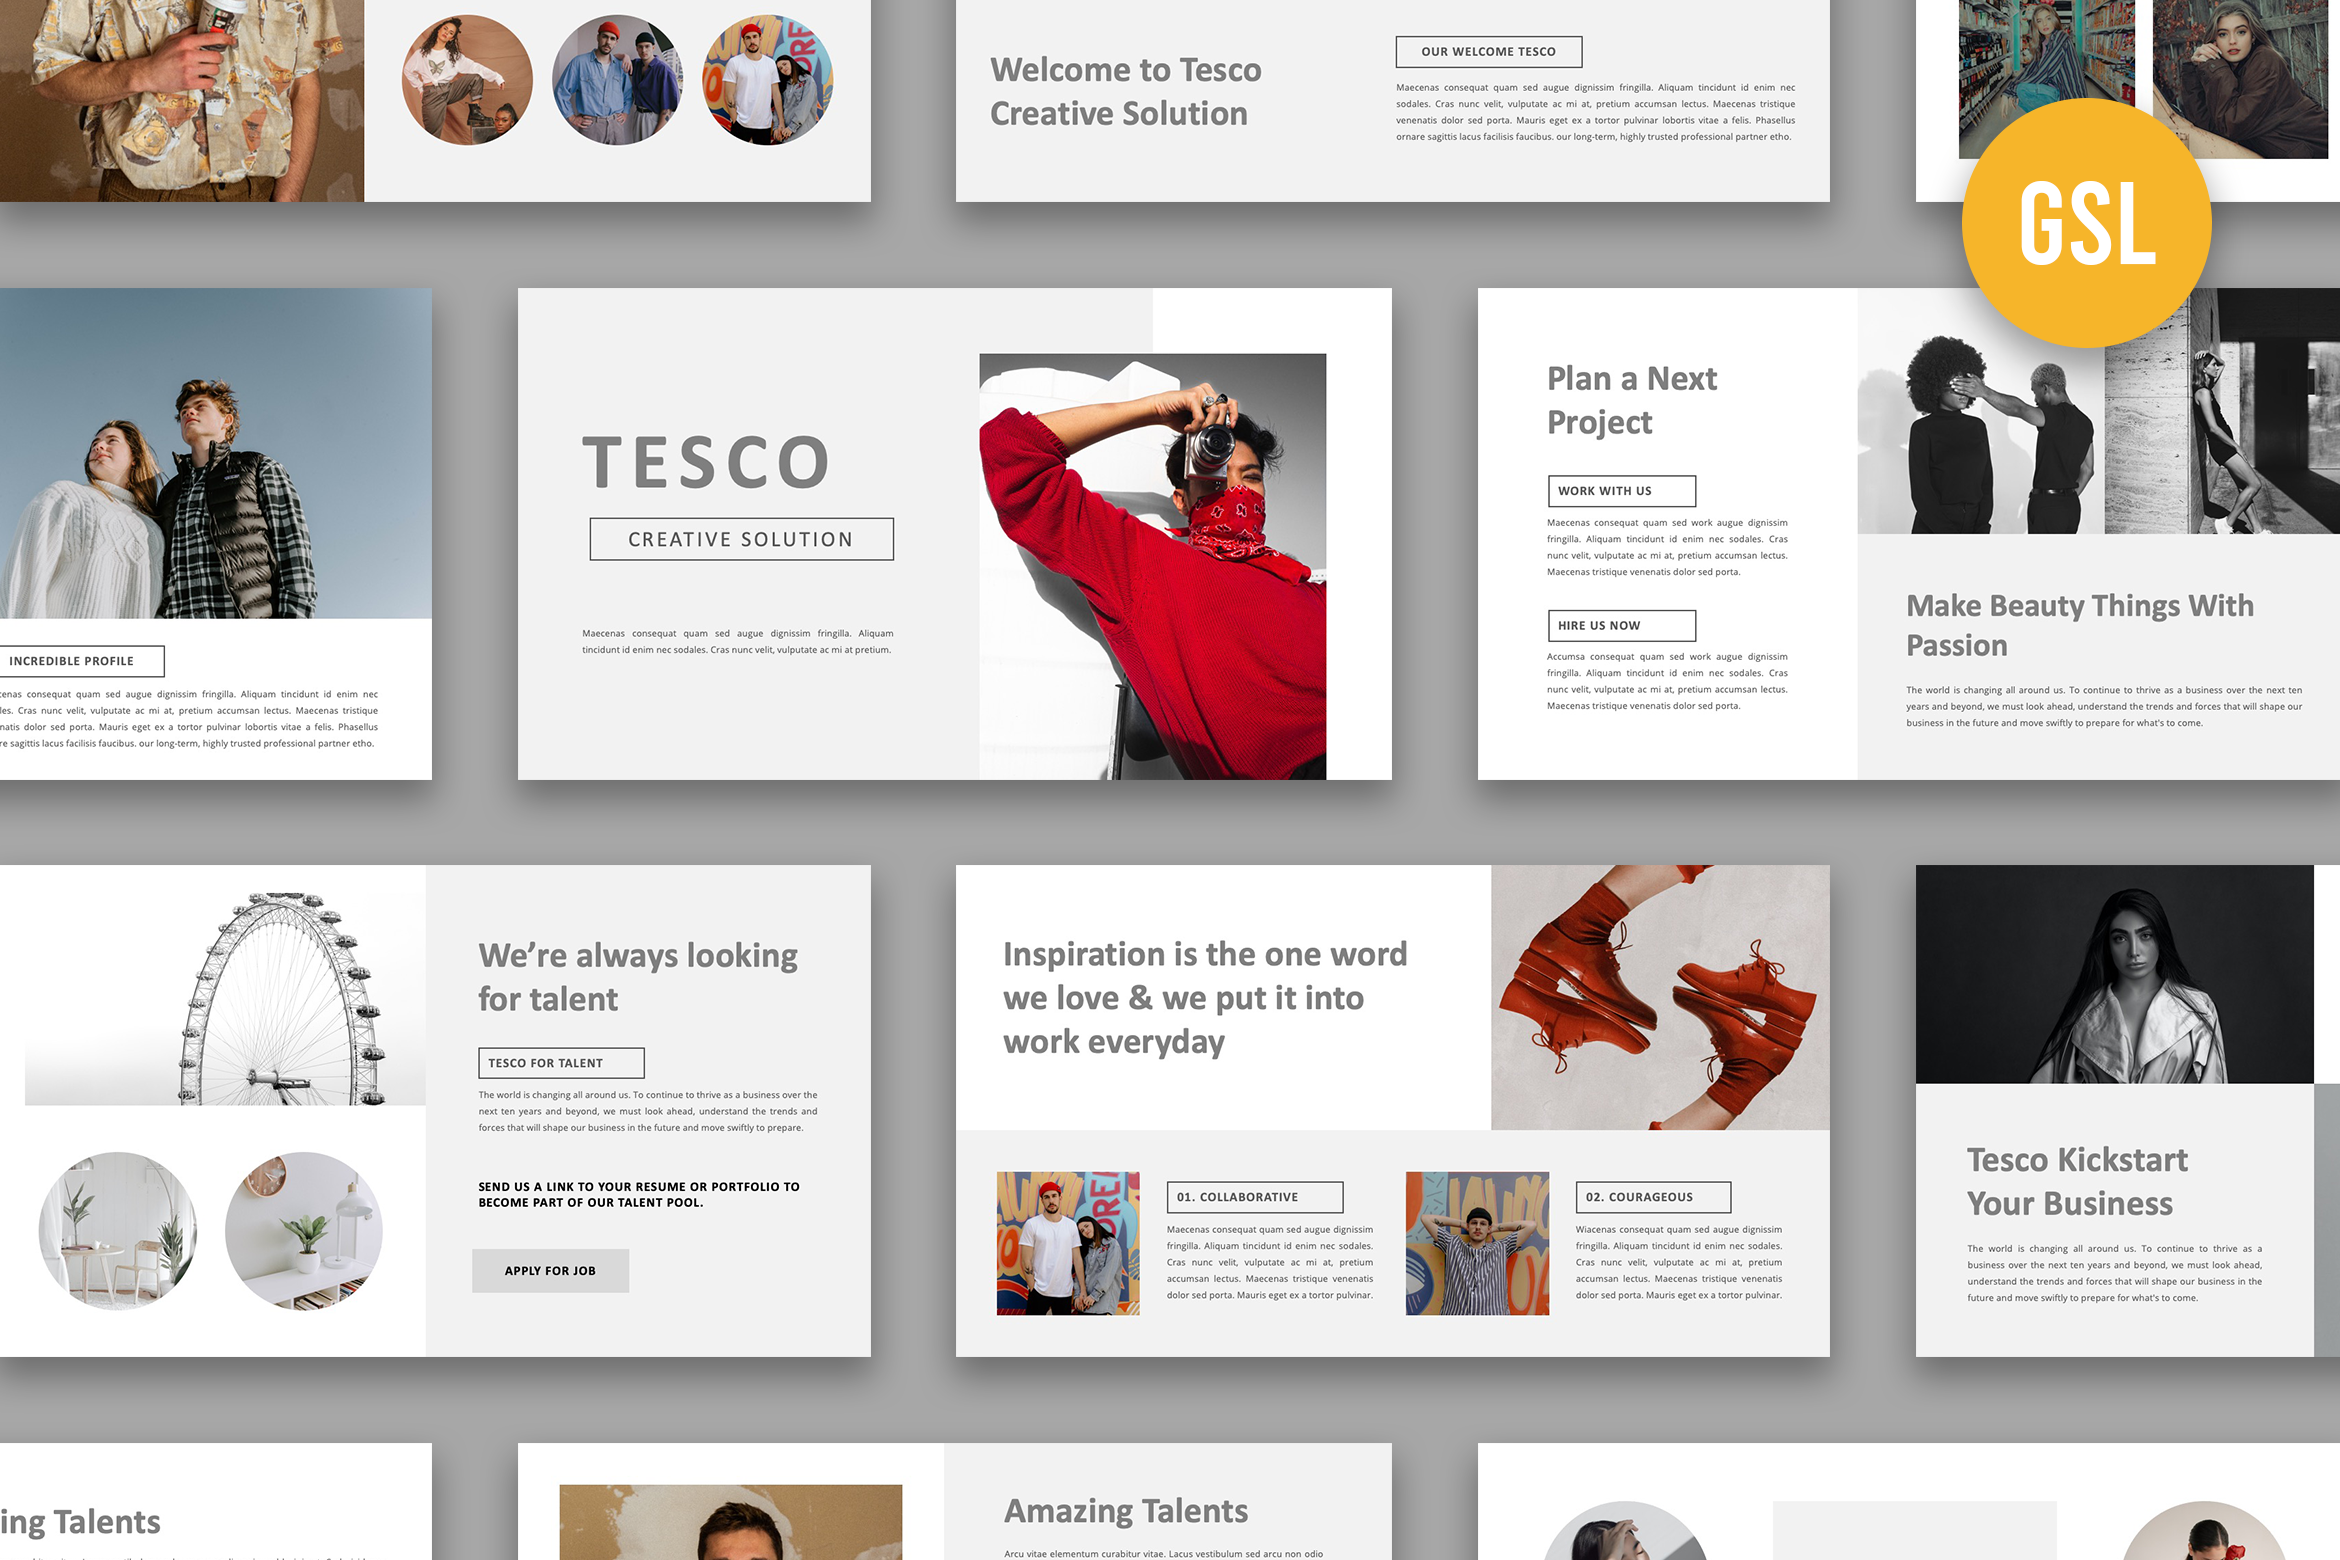
Task: Click the red boots photo
Action: pyautogui.click(x=1660, y=997)
